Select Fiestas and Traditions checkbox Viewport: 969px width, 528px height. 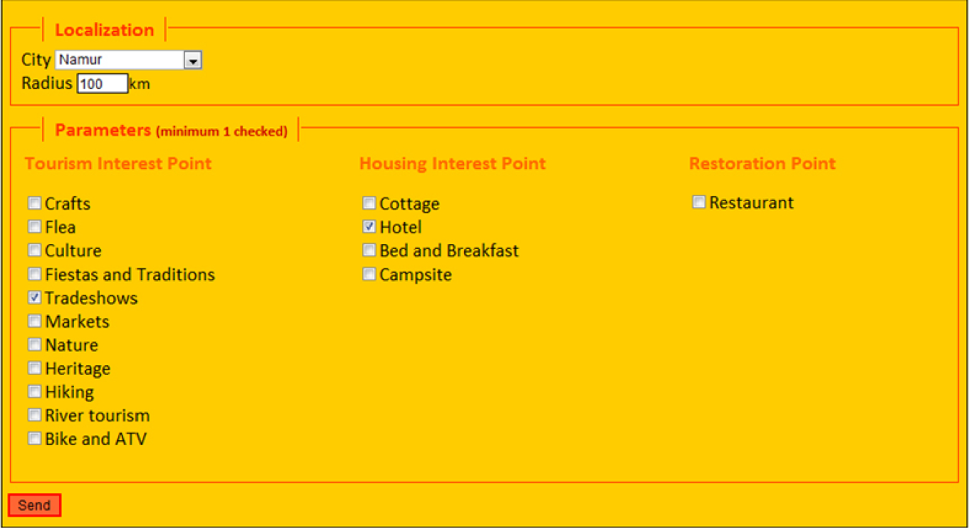pyautogui.click(x=35, y=273)
